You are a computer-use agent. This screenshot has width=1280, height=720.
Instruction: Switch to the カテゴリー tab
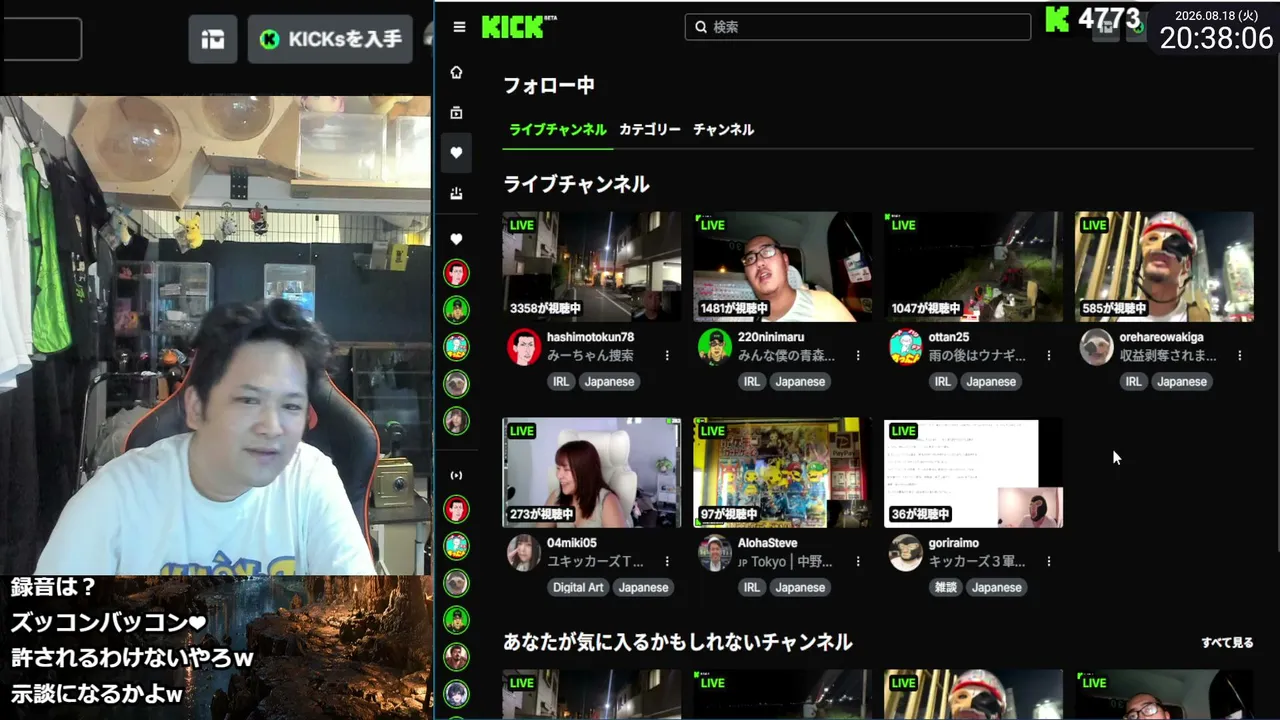(650, 130)
